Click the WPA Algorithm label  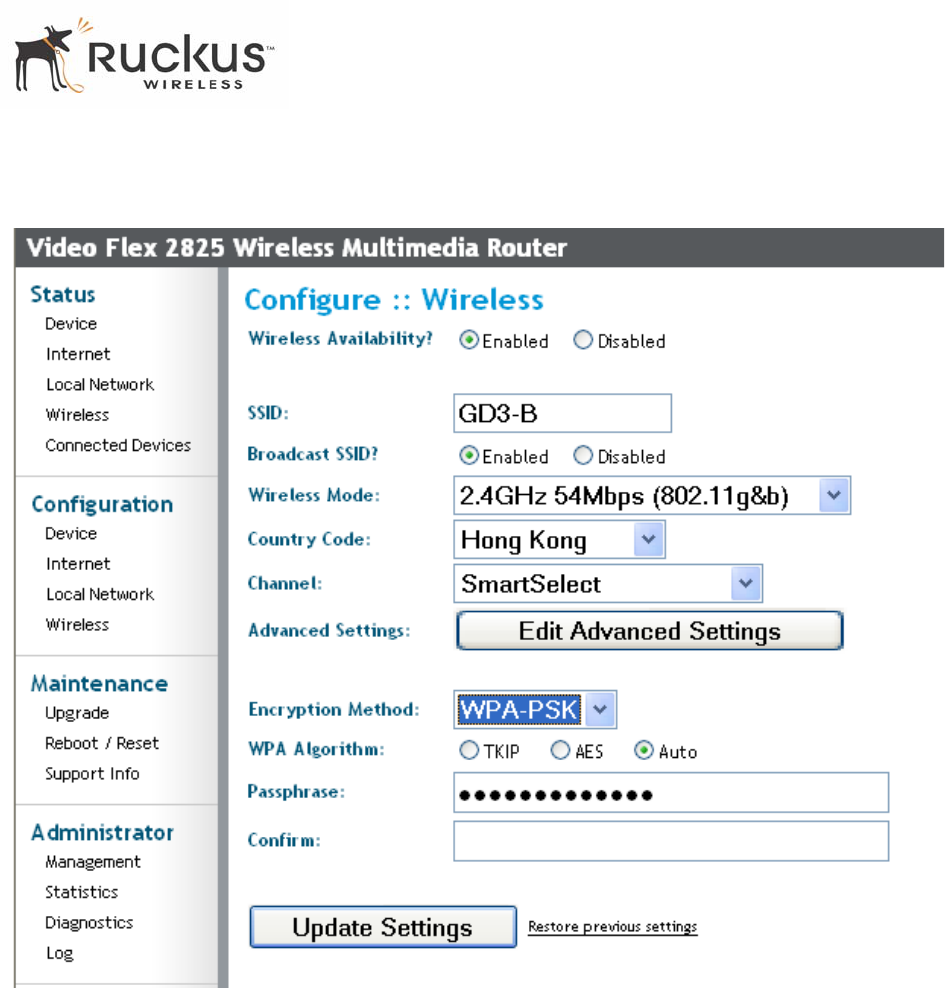tap(316, 749)
